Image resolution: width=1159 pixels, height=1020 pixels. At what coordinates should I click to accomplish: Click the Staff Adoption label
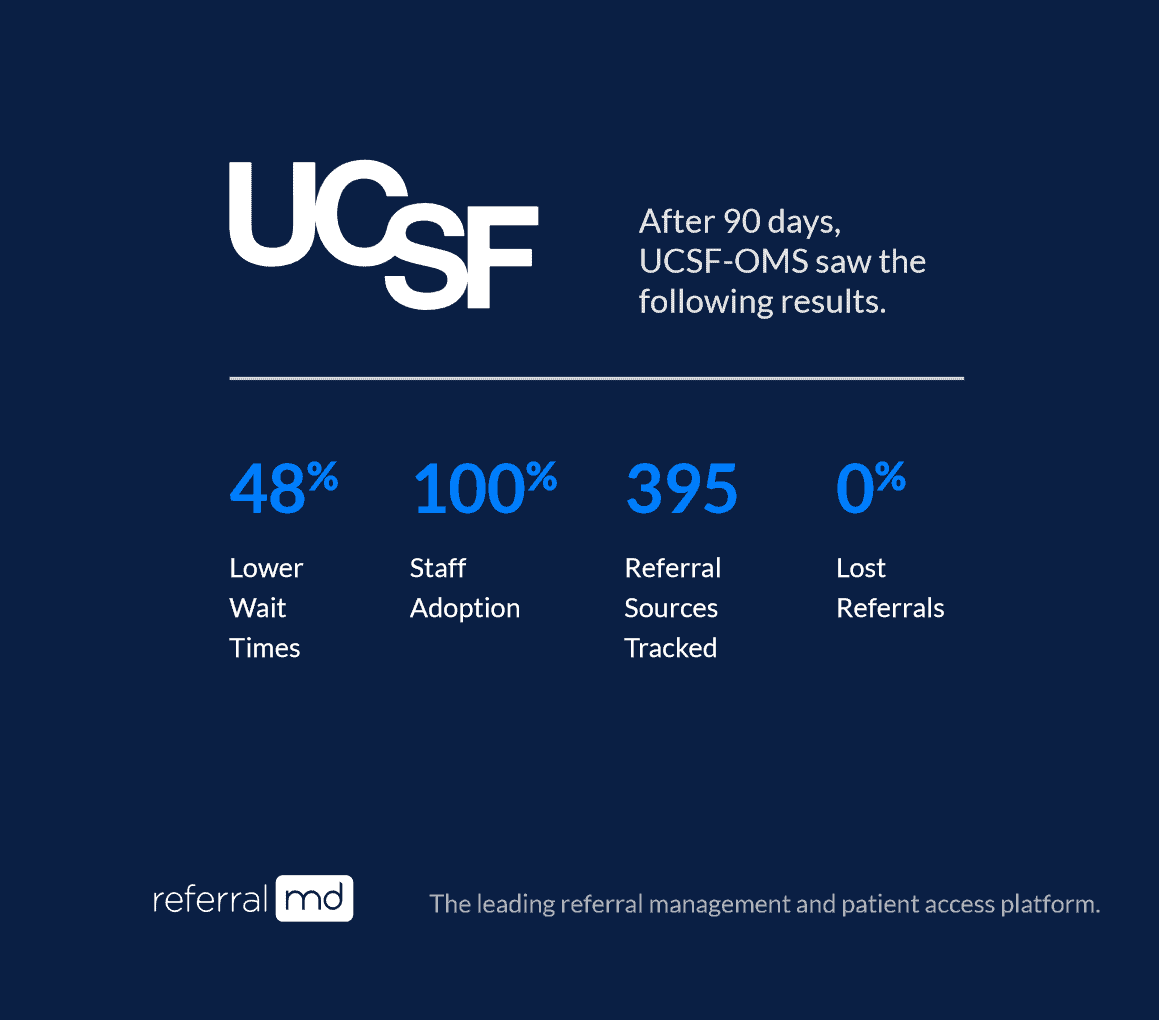tap(465, 588)
